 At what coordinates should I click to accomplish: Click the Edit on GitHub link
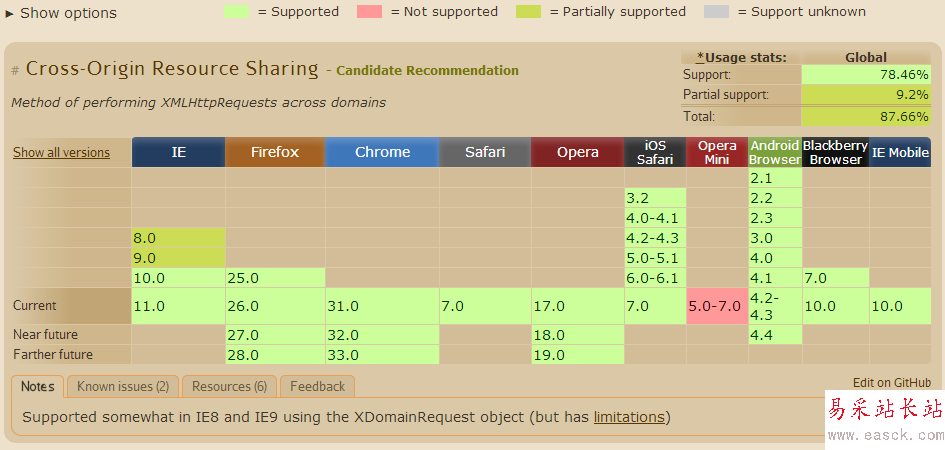[891, 383]
